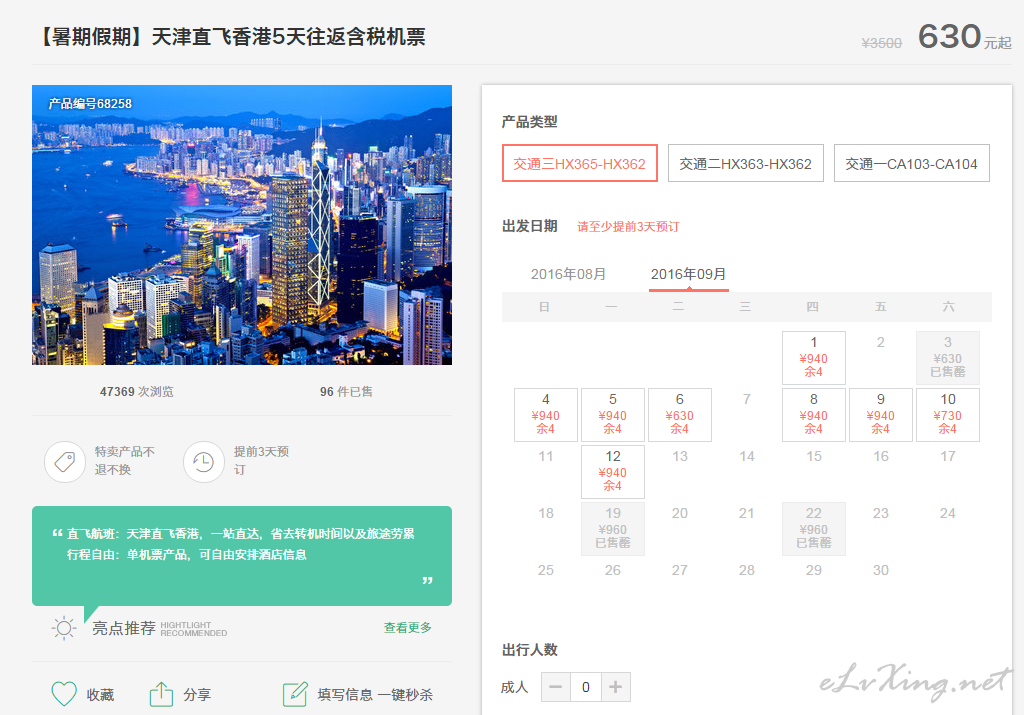
Task: Click sold-out date September 19 ¥960
Action: pyautogui.click(x=613, y=529)
